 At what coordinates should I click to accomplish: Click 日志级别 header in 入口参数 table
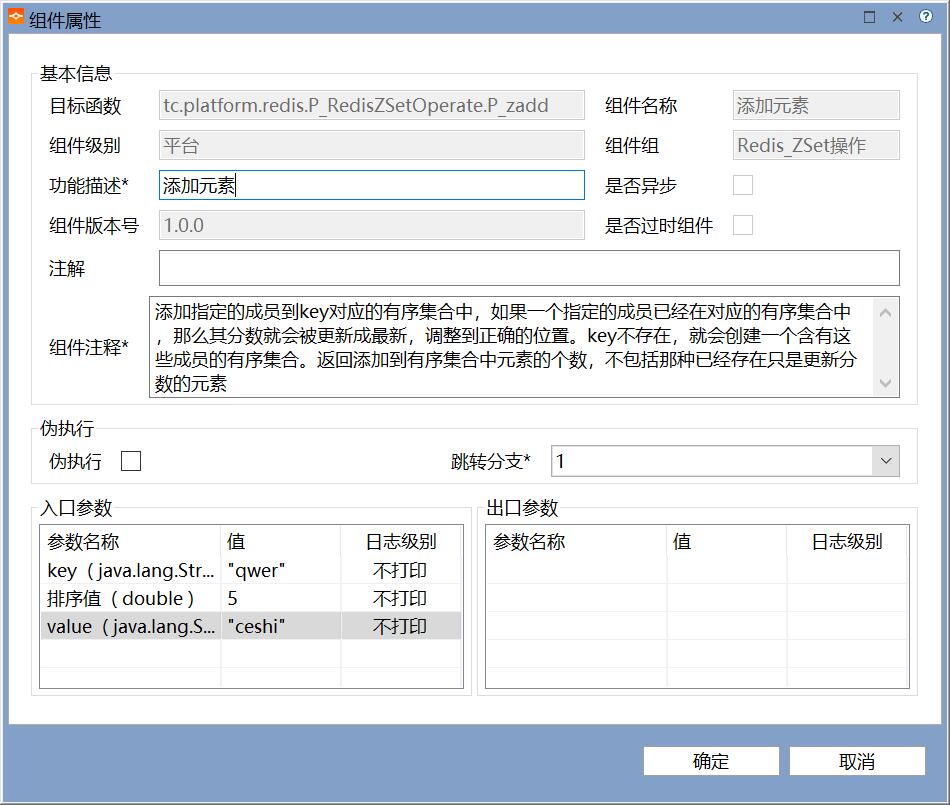click(400, 542)
